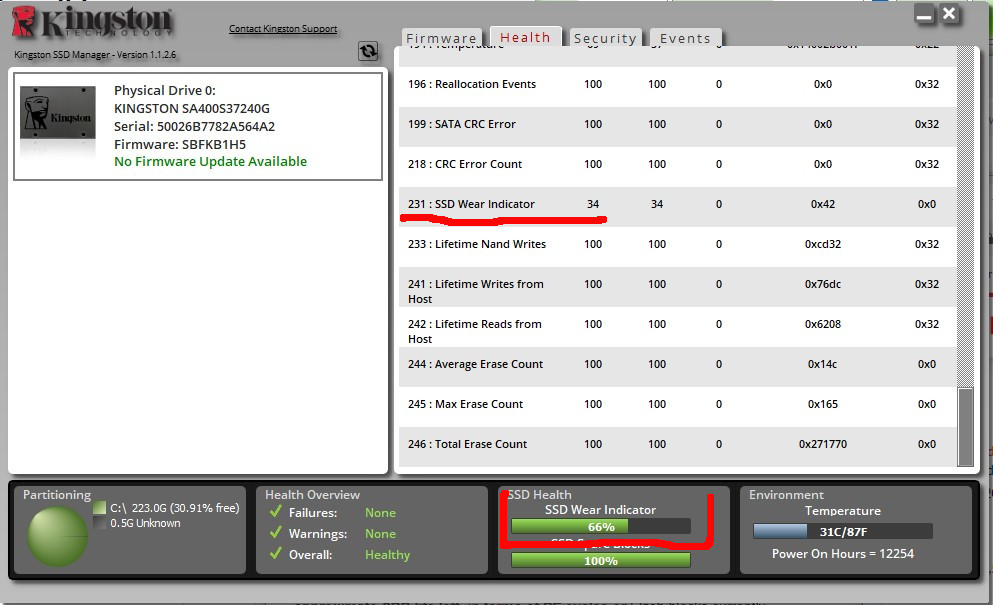
Task: Select the Kingston SSD drive thumbnail
Action: 58,113
